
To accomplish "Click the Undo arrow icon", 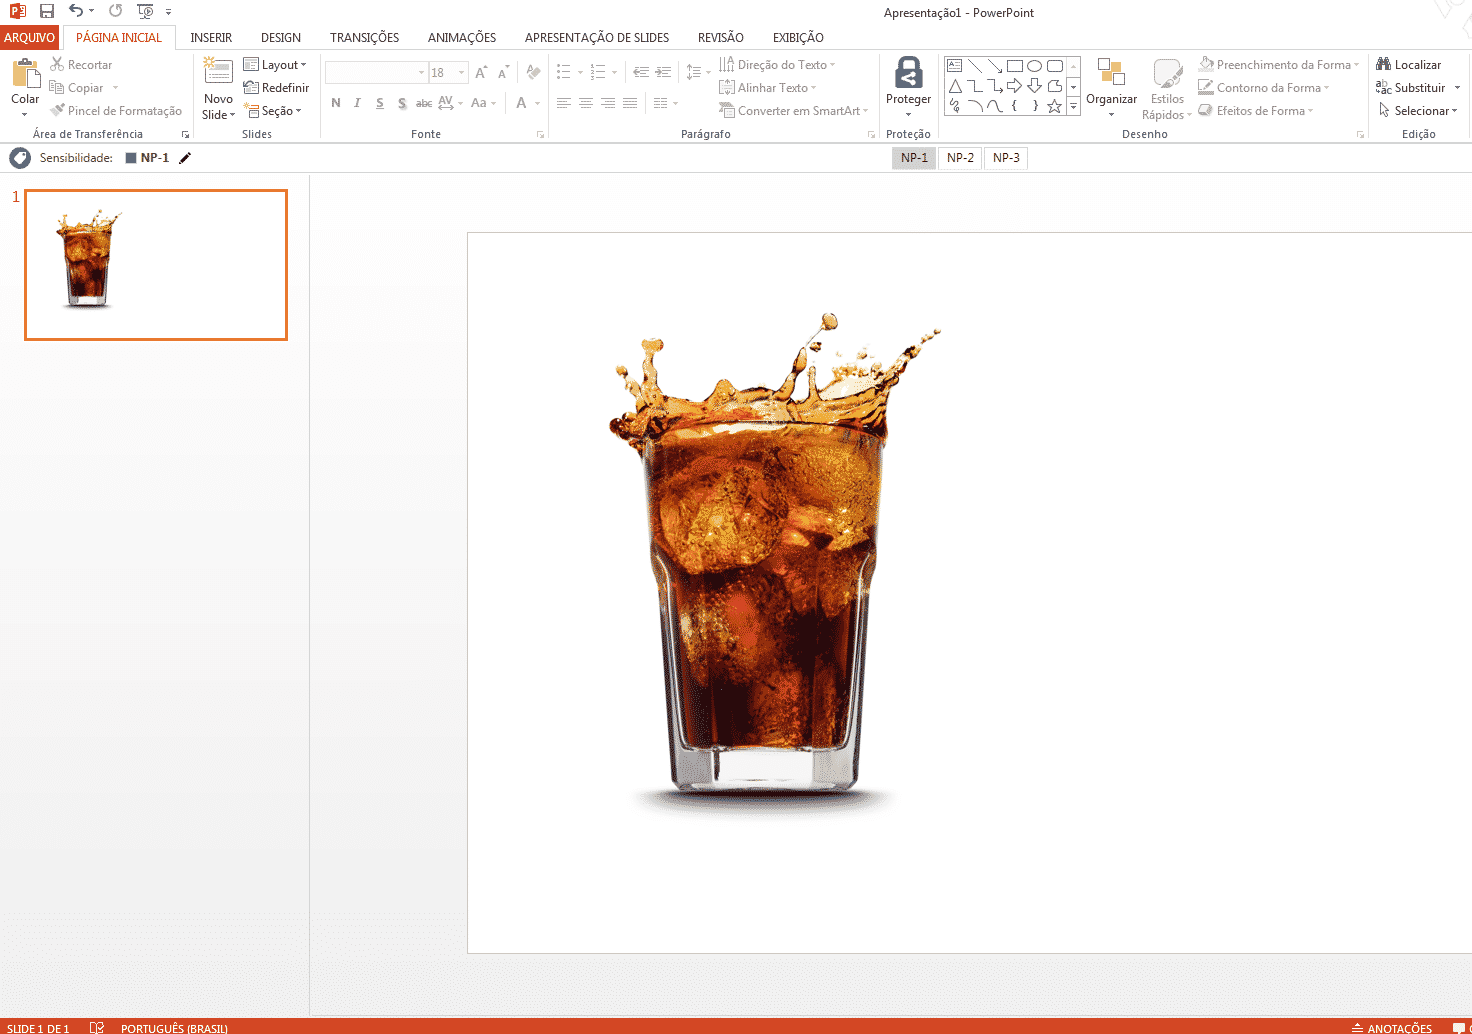I will tap(76, 11).
